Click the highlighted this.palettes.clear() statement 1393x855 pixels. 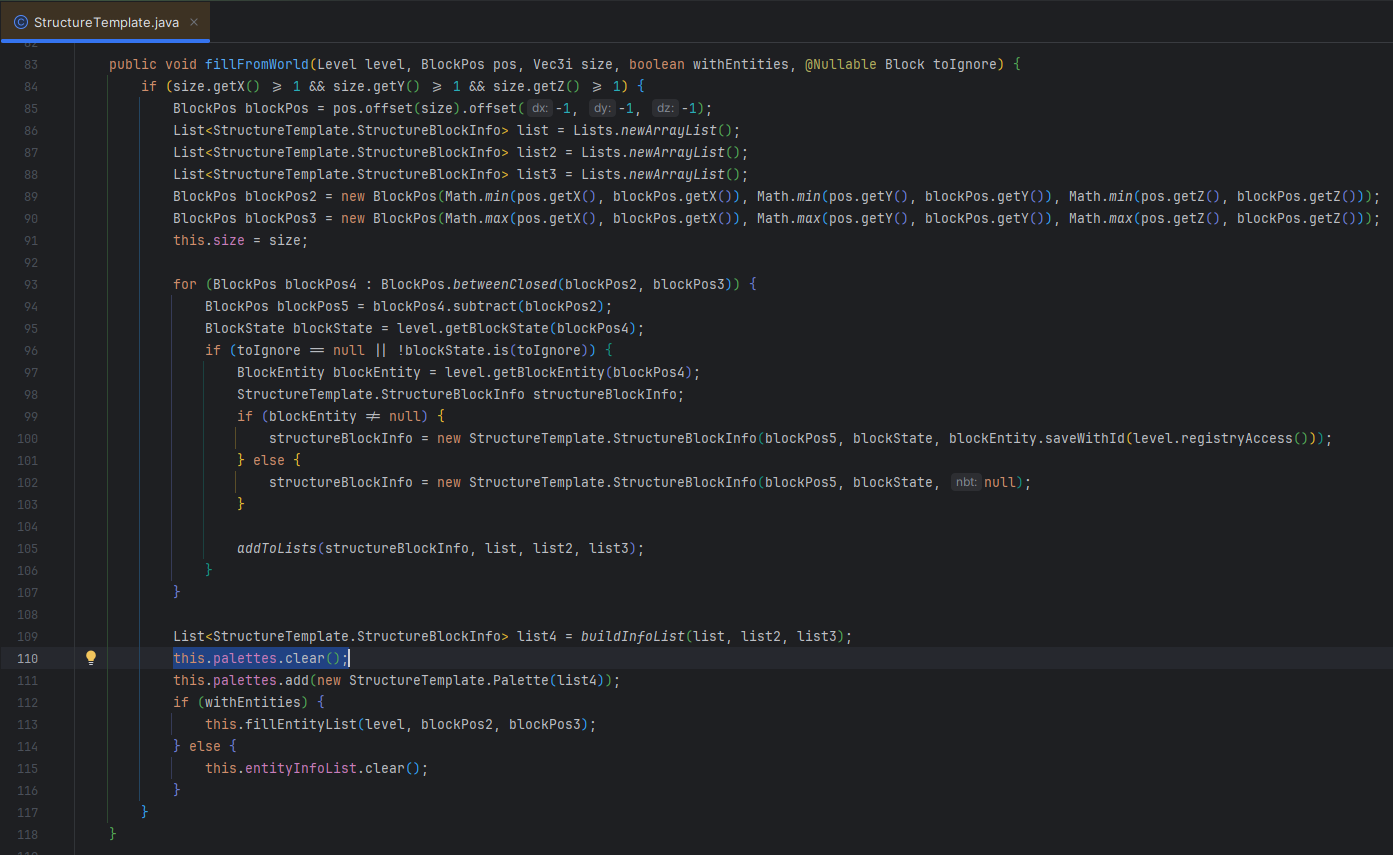(260, 658)
